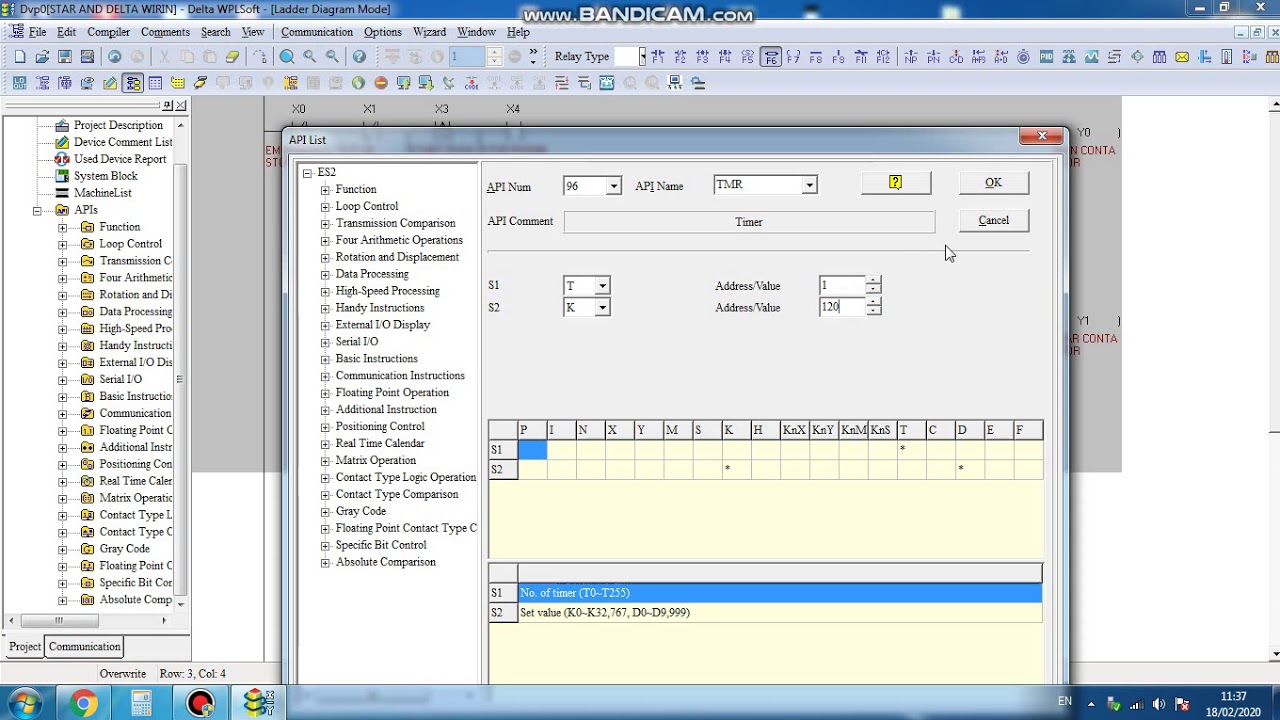Increase the S1 Address/Value stepper
Screen dimensions: 1280x720
(x=874, y=281)
